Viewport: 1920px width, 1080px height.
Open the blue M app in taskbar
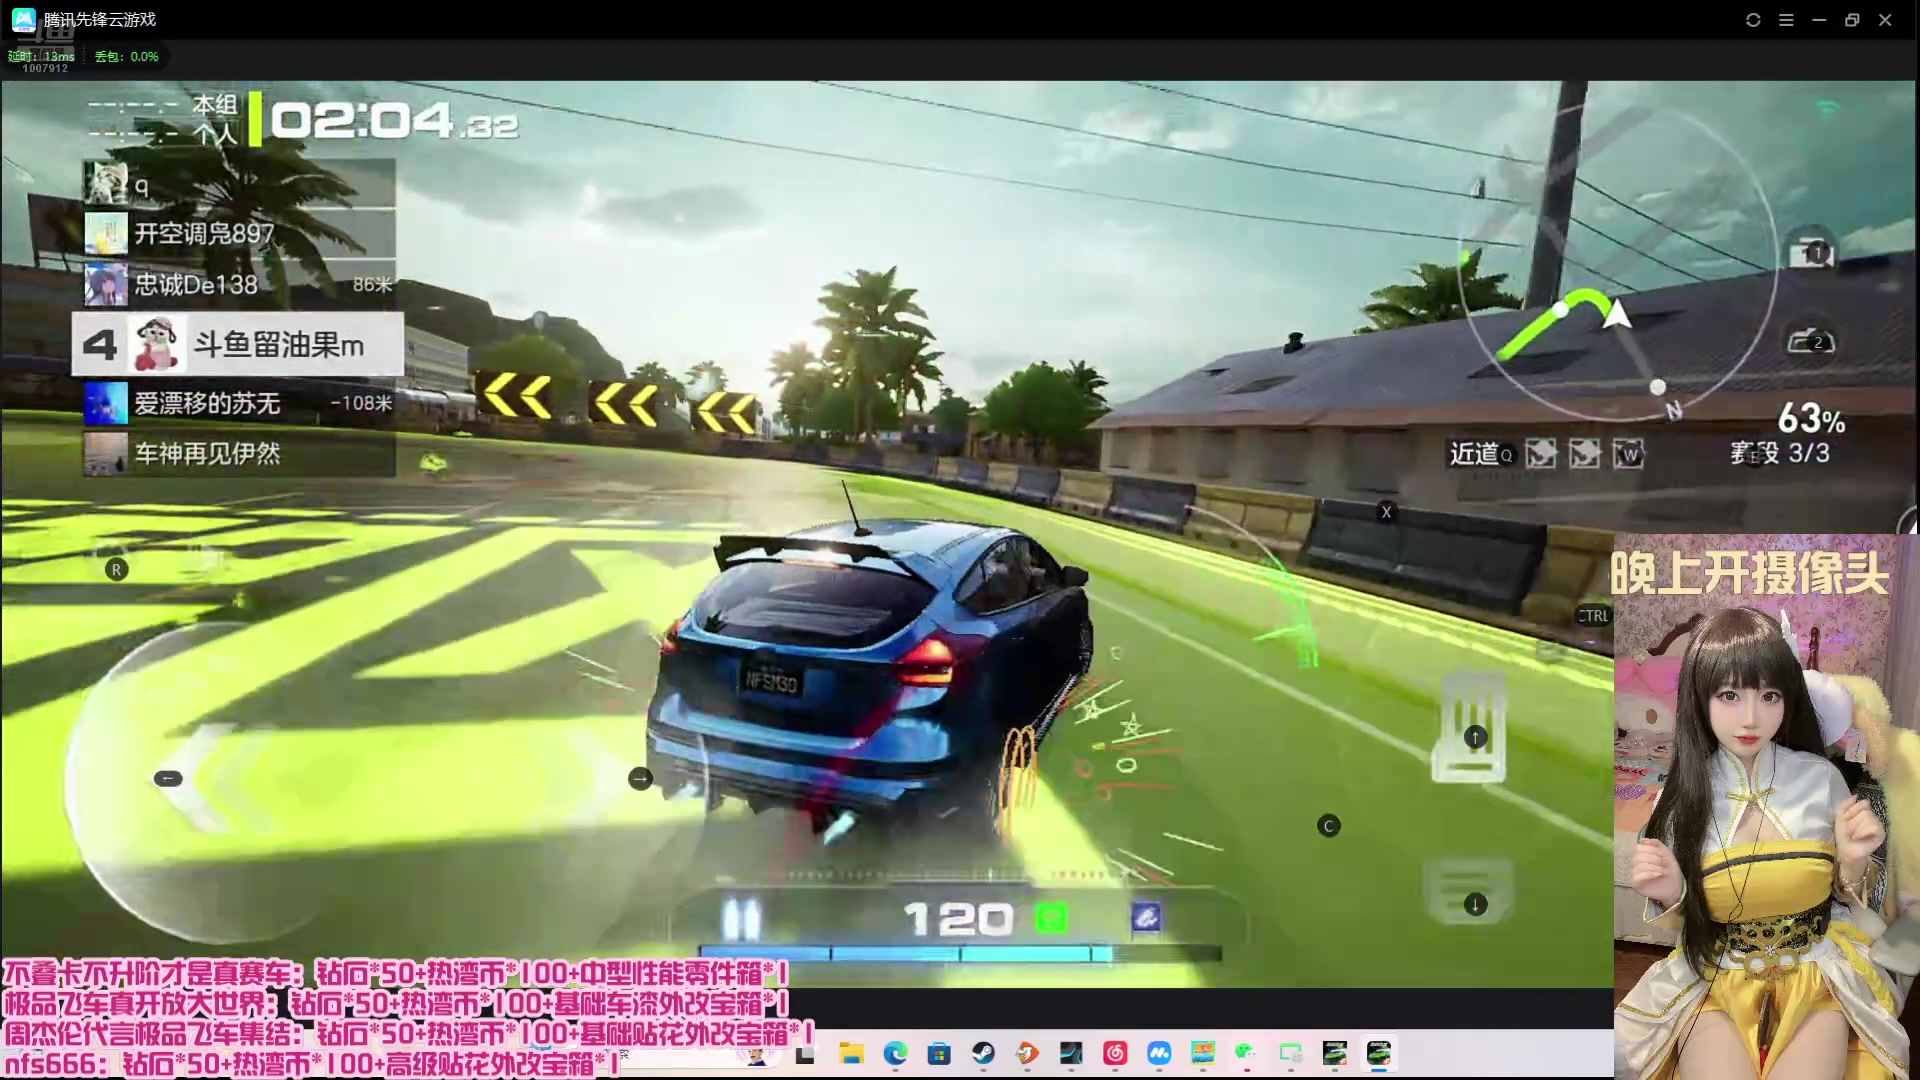[x=1159, y=1053]
